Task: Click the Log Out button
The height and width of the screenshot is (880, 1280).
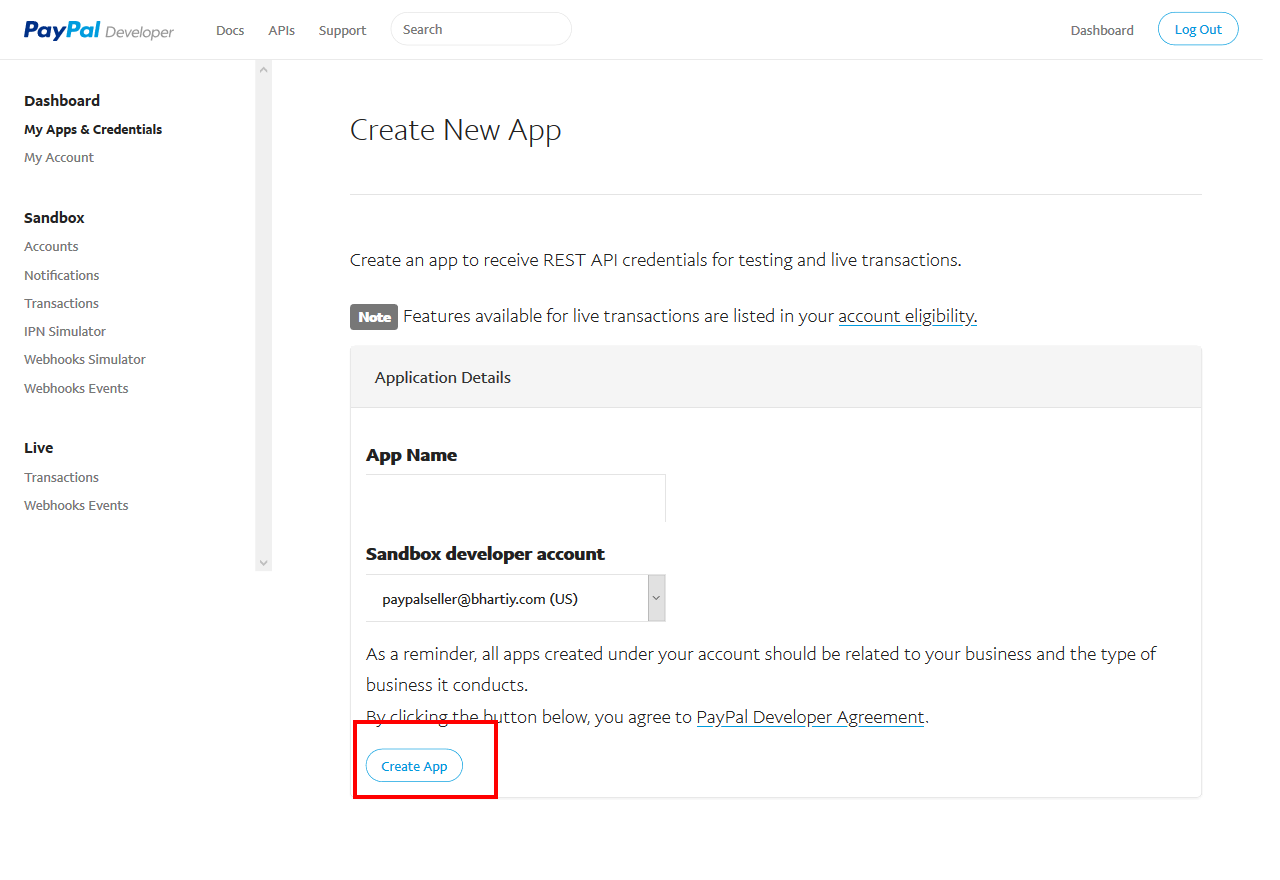Action: click(x=1198, y=29)
